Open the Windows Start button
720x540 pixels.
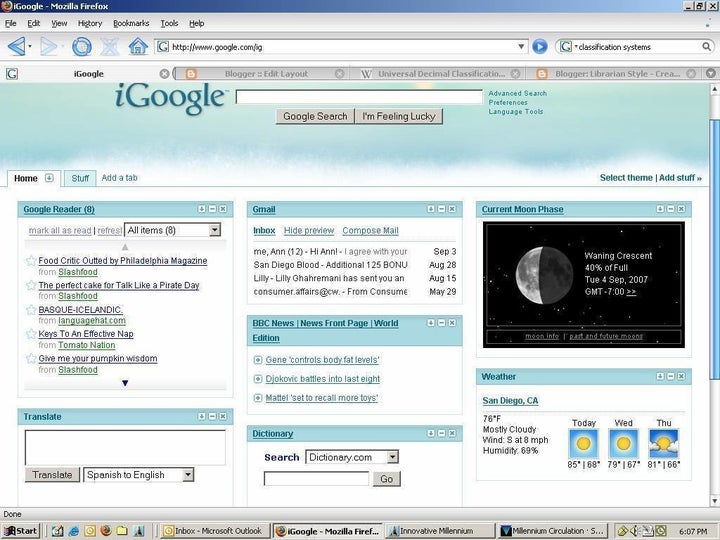tap(21, 531)
